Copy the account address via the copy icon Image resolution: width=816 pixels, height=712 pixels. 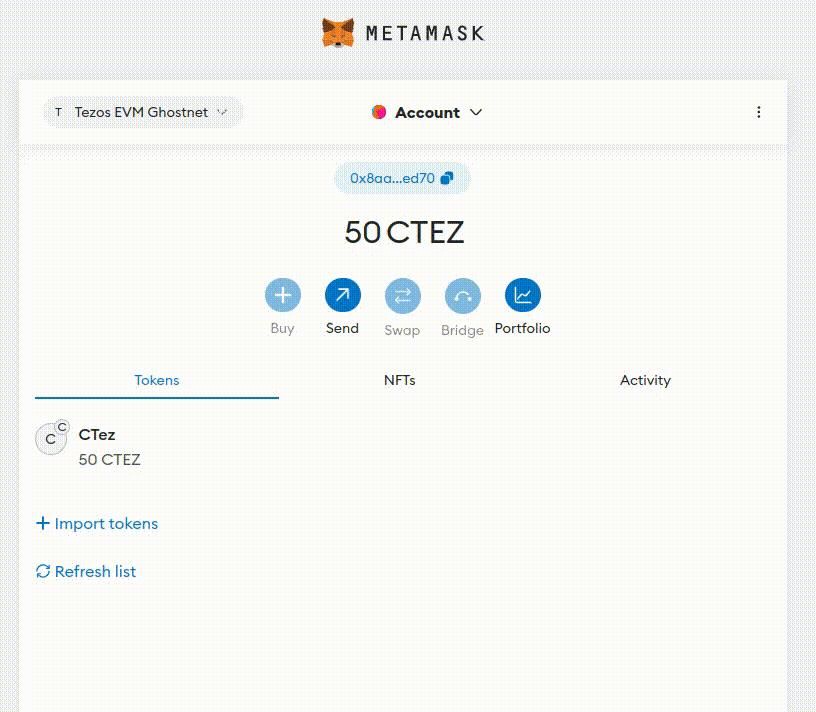[x=446, y=177]
